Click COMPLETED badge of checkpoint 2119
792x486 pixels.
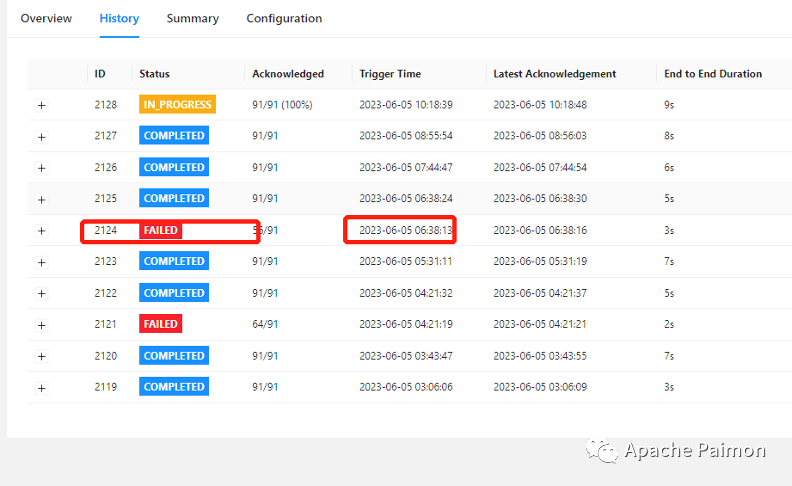(x=174, y=387)
